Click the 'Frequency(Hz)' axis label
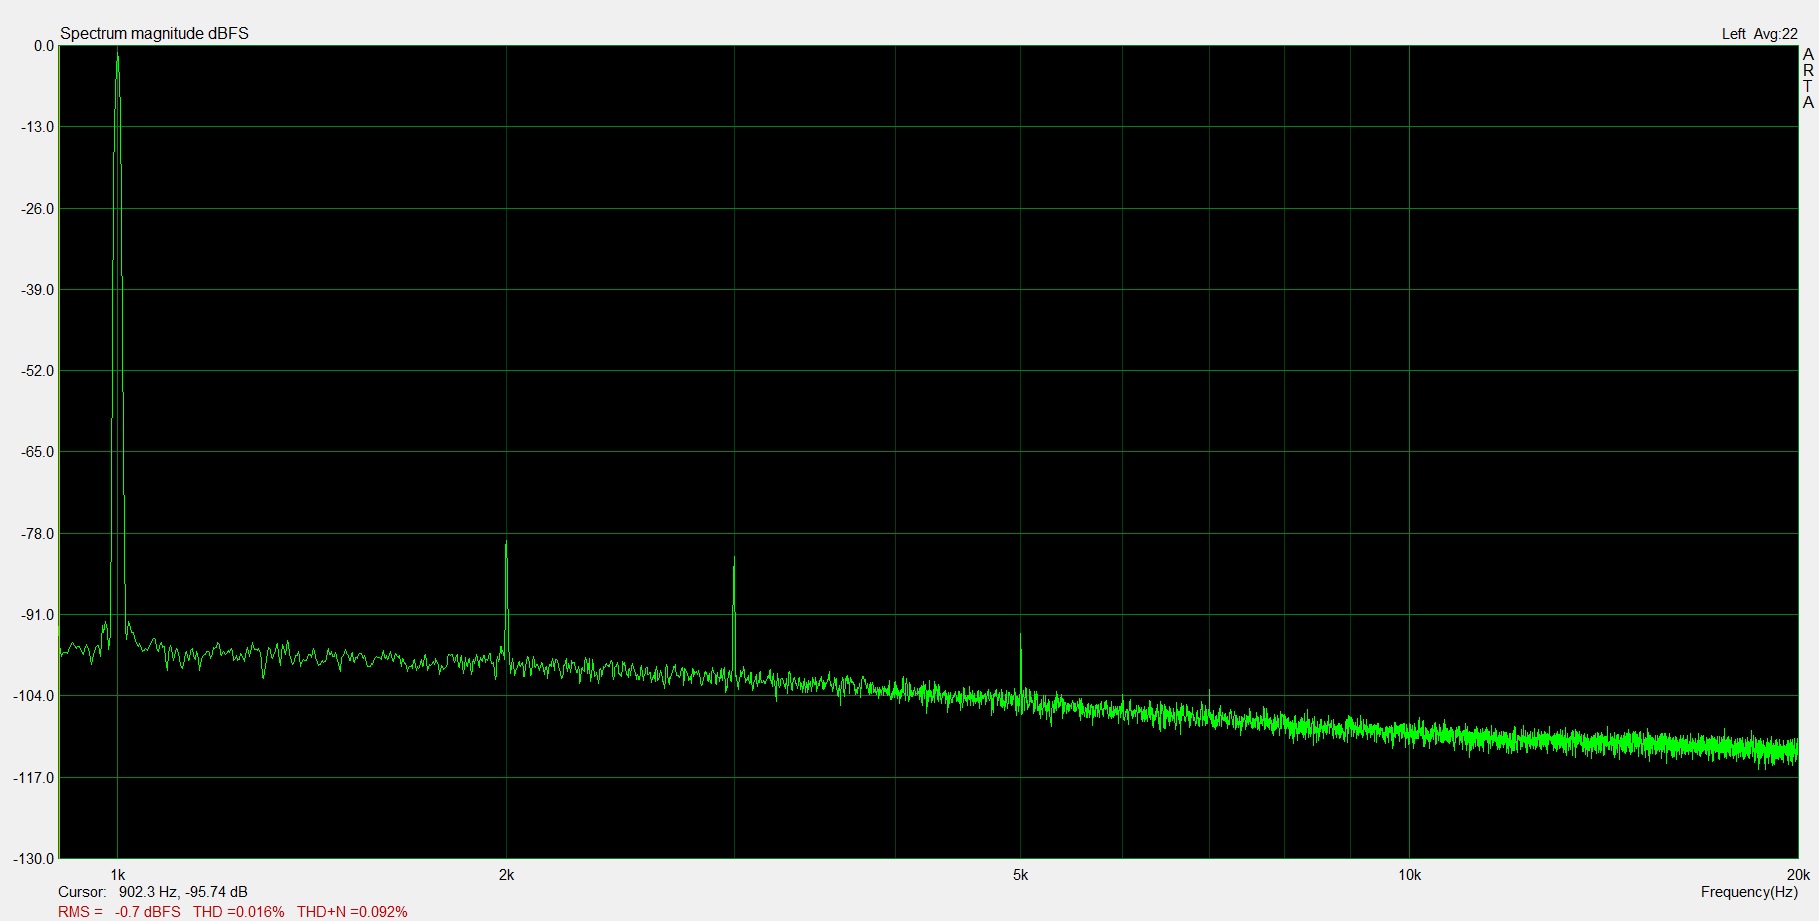Image resolution: width=1819 pixels, height=921 pixels. point(1749,892)
